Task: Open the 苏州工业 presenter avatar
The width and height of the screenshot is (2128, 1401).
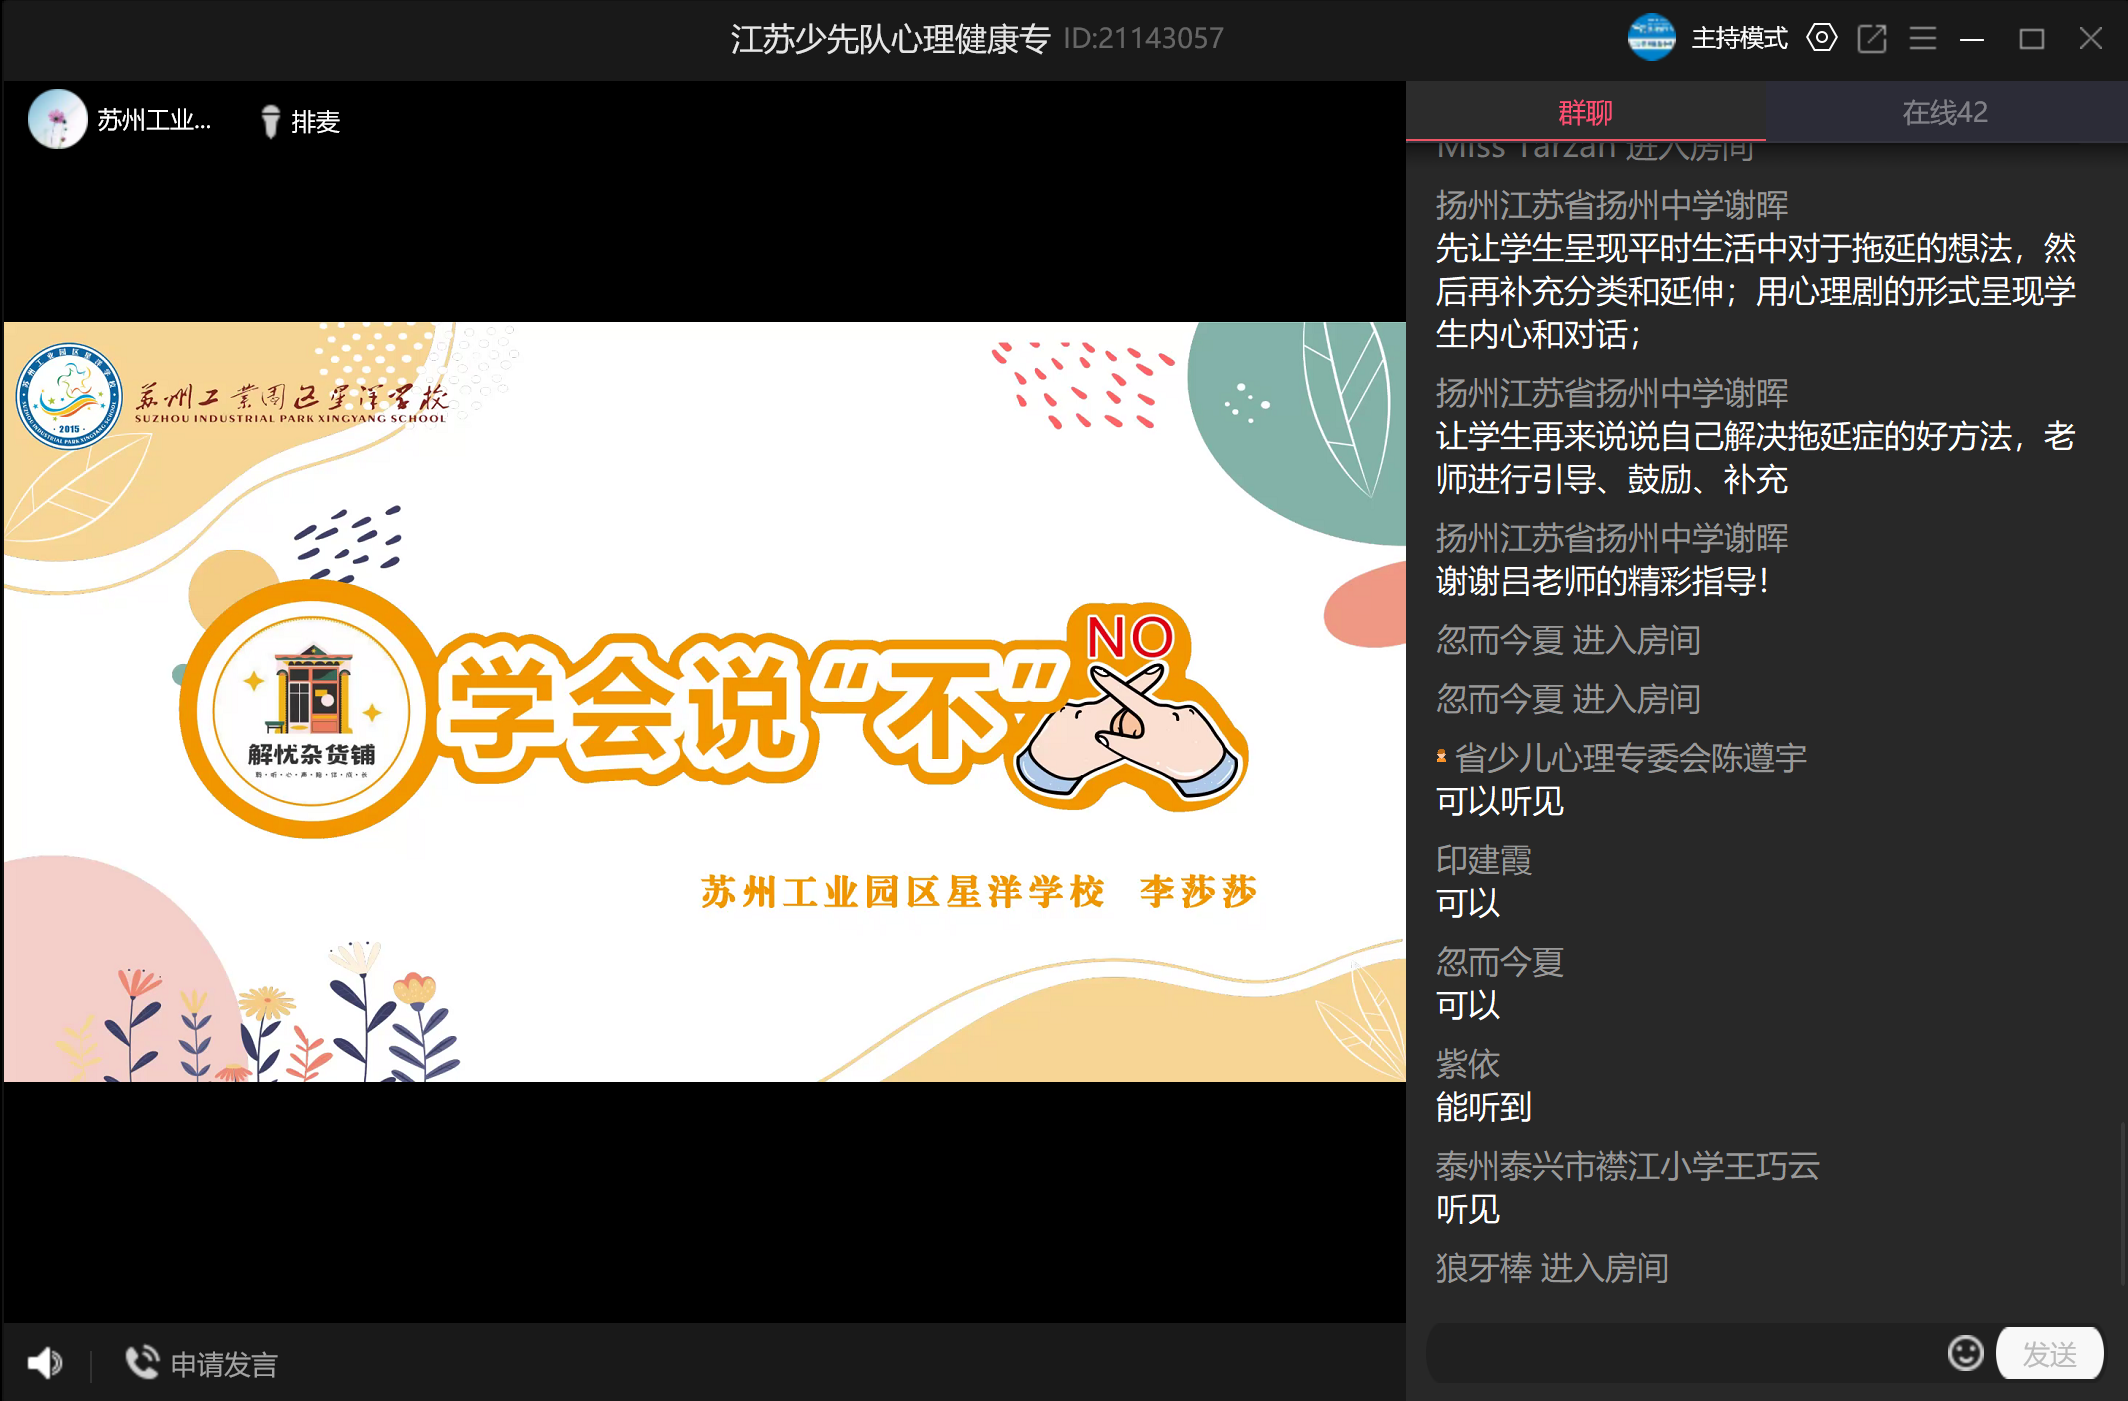Action: coord(57,120)
